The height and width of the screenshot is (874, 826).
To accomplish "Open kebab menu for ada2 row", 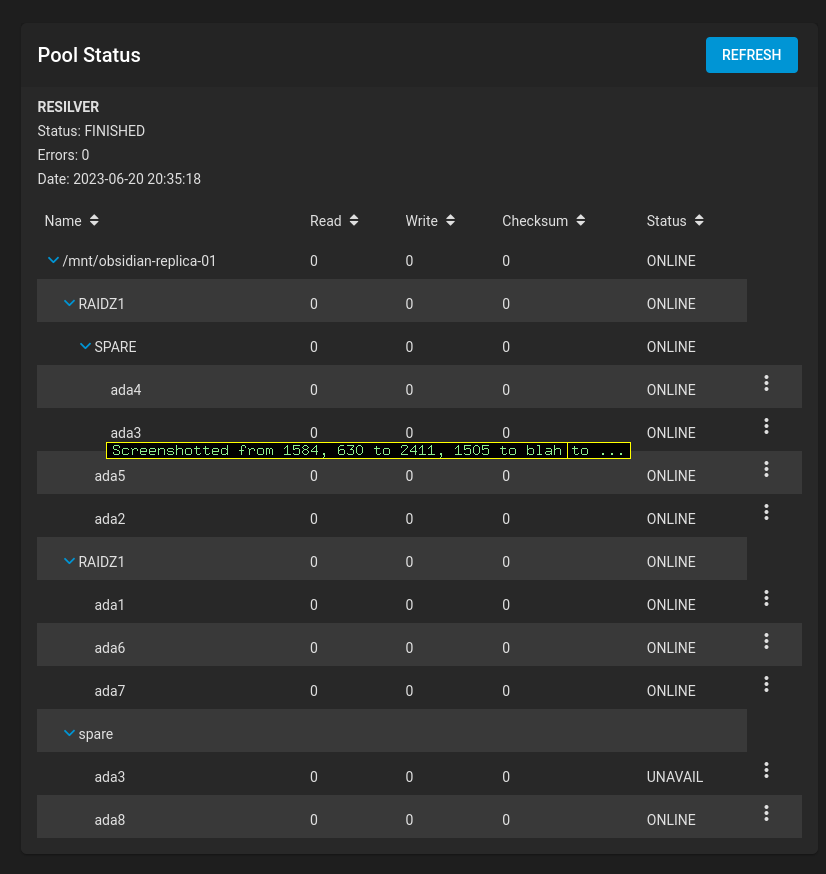I will click(766, 512).
